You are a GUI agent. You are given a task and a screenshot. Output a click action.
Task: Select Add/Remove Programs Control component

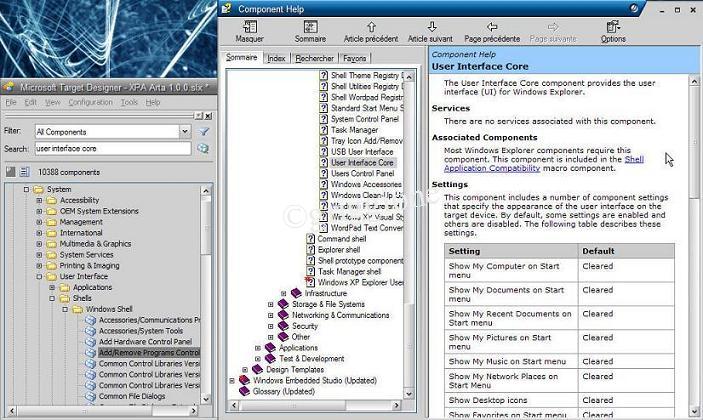[149, 353]
